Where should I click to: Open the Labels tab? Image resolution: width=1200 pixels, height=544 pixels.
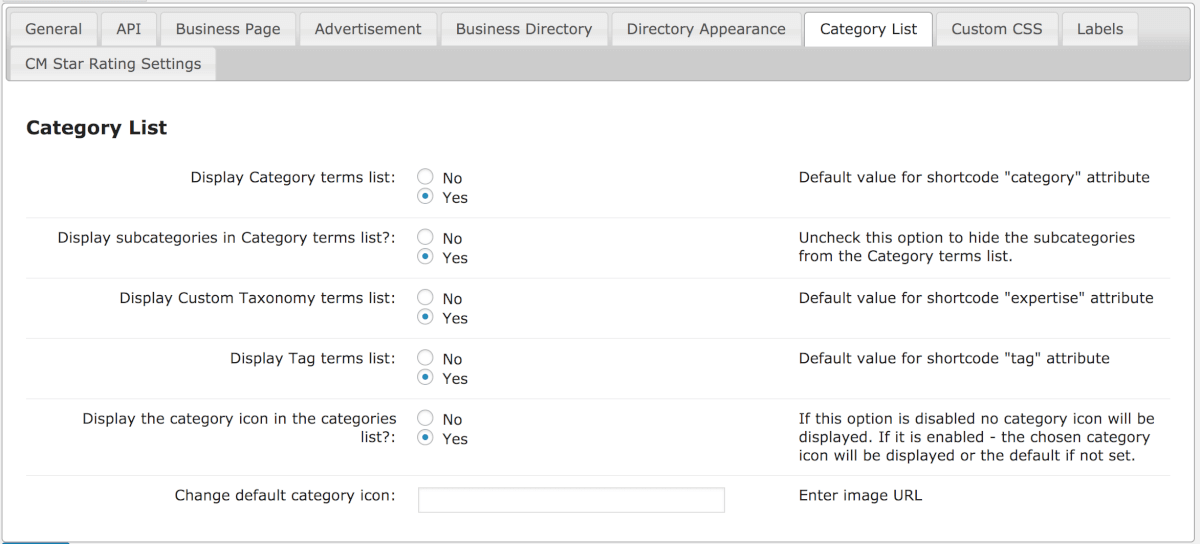[x=1100, y=29]
